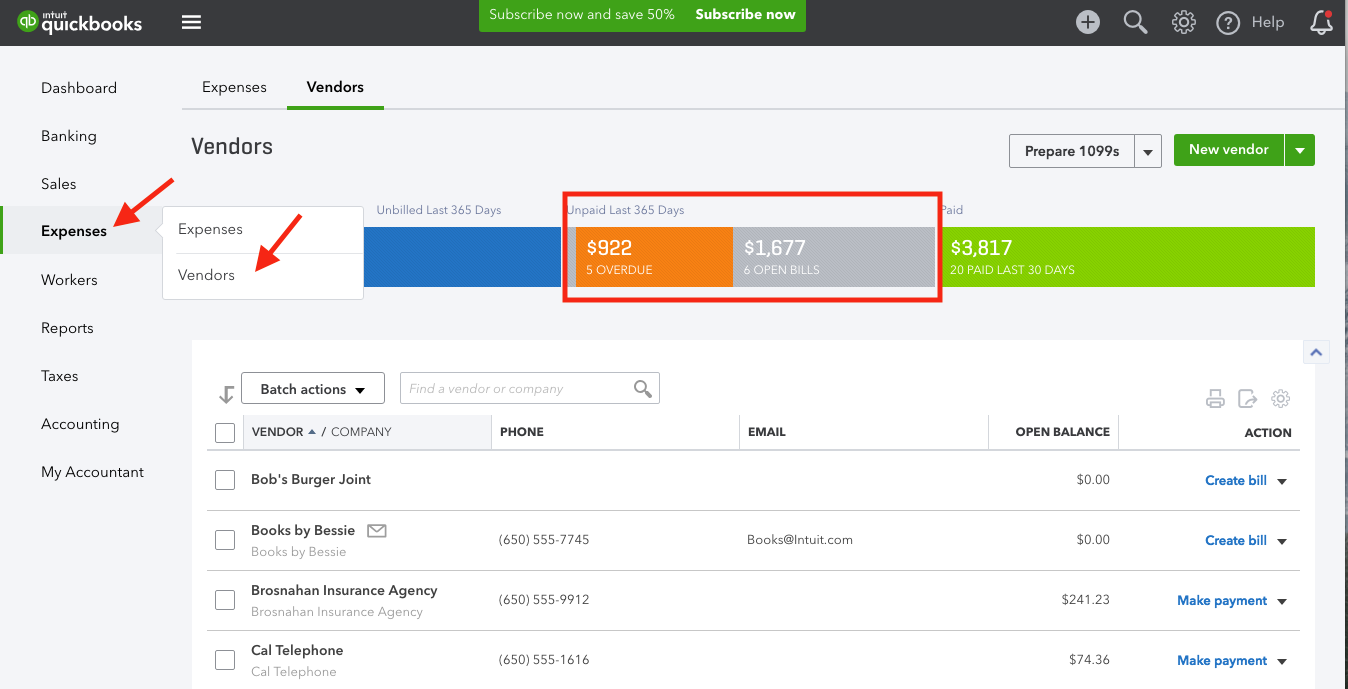1348x689 pixels.
Task: Open Expenses in the sidebar
Action: click(74, 231)
